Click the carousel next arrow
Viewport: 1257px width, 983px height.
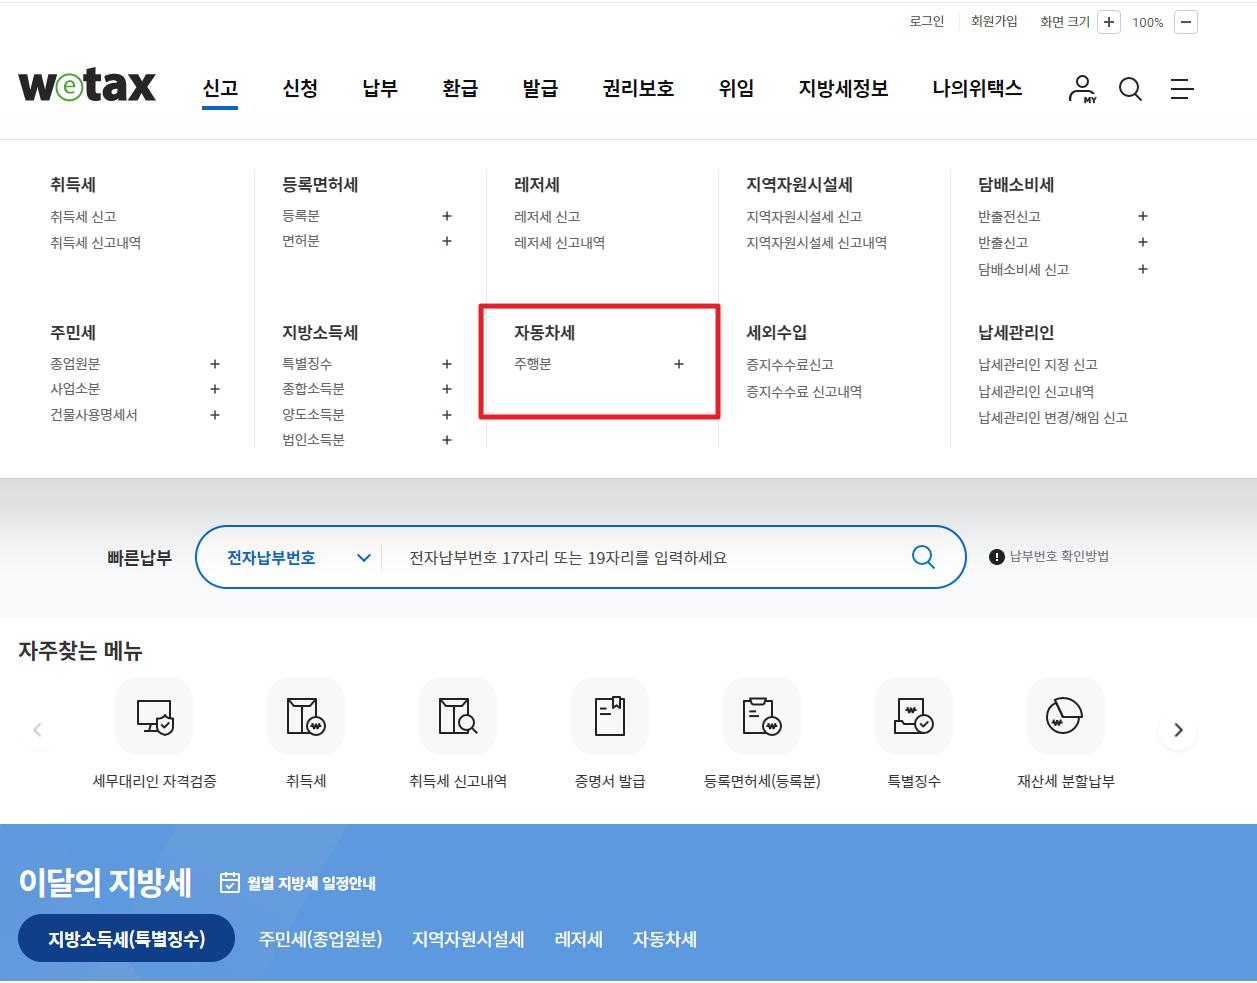1178,730
